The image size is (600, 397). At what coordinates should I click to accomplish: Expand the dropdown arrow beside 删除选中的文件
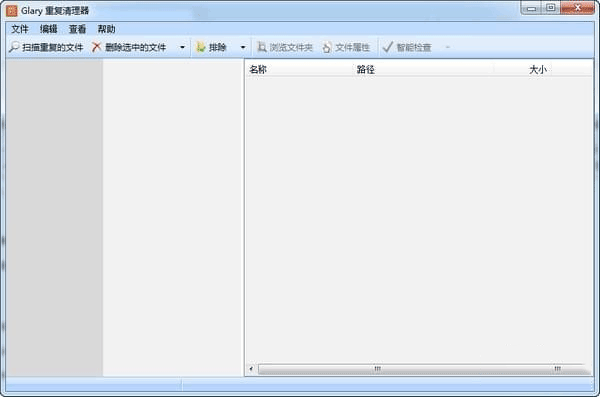coord(183,47)
